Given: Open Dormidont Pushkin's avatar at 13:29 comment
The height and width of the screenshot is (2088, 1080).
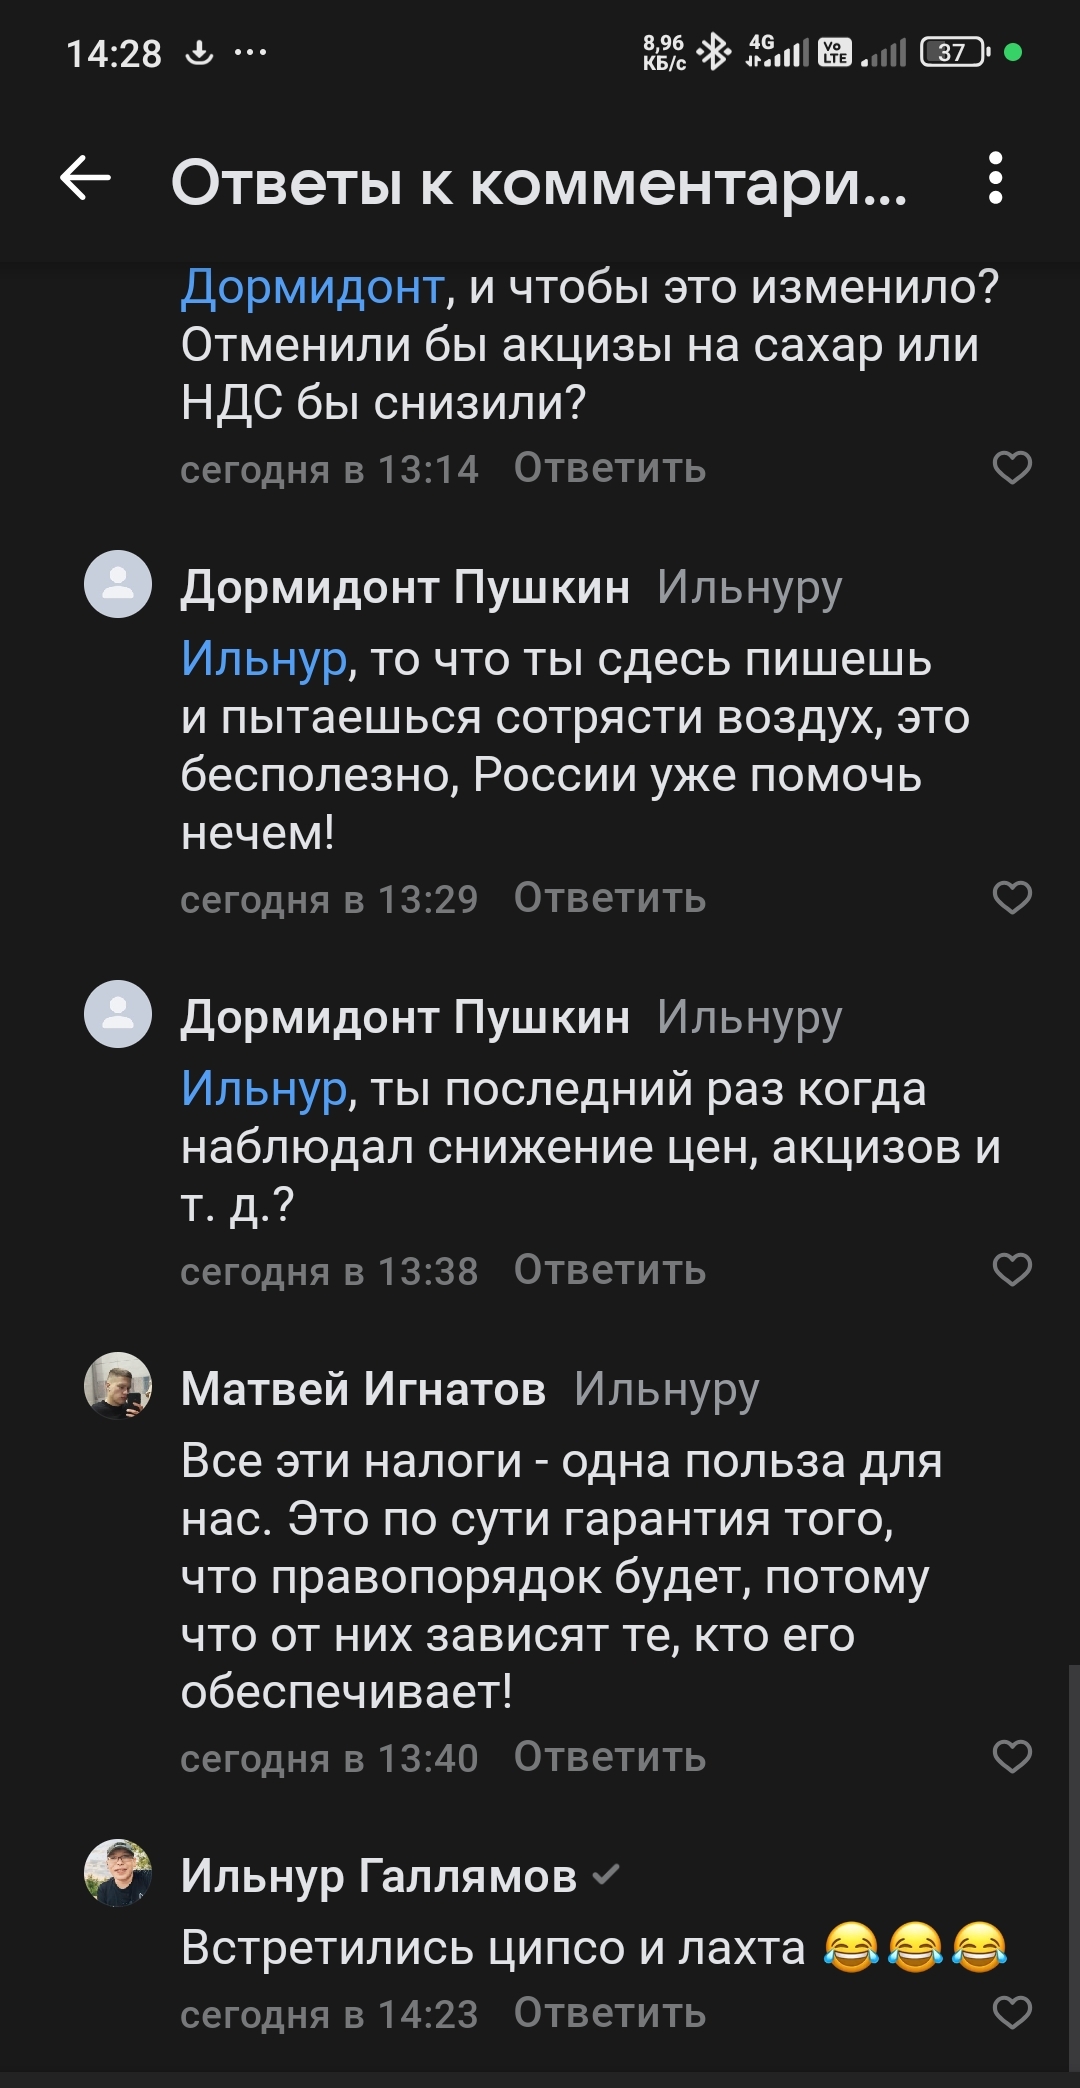Looking at the screenshot, I should tap(118, 584).
